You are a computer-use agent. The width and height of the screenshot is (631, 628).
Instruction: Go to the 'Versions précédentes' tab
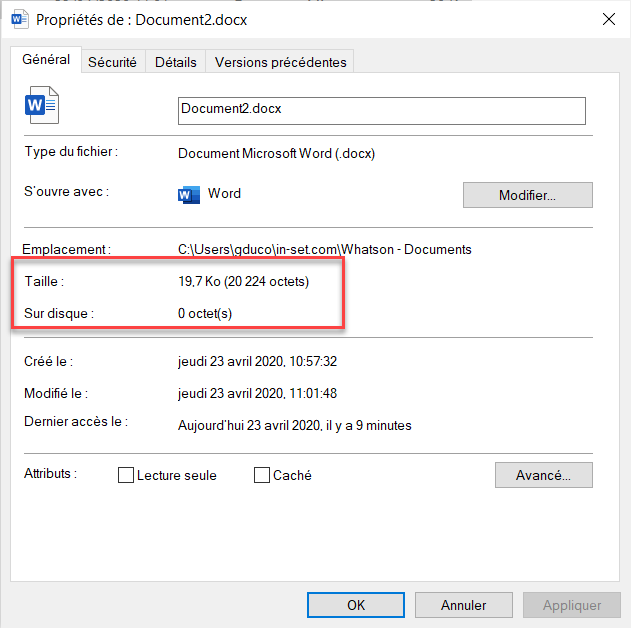[280, 62]
